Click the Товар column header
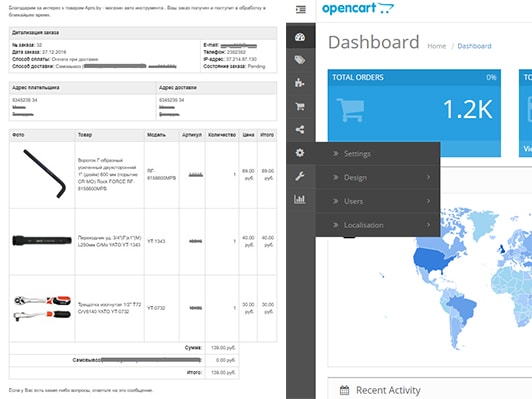 [x=85, y=135]
